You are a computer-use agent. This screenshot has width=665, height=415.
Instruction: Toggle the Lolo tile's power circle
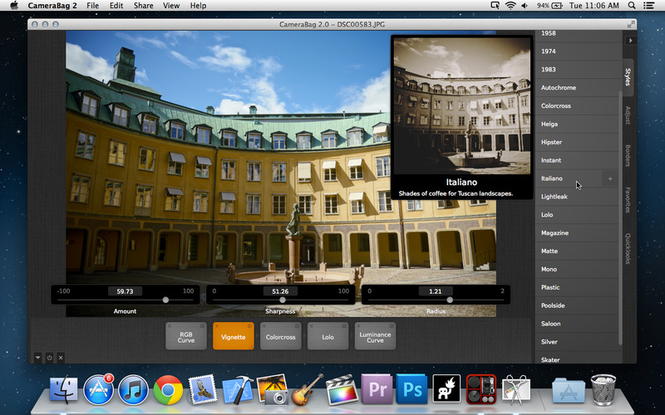click(344, 326)
